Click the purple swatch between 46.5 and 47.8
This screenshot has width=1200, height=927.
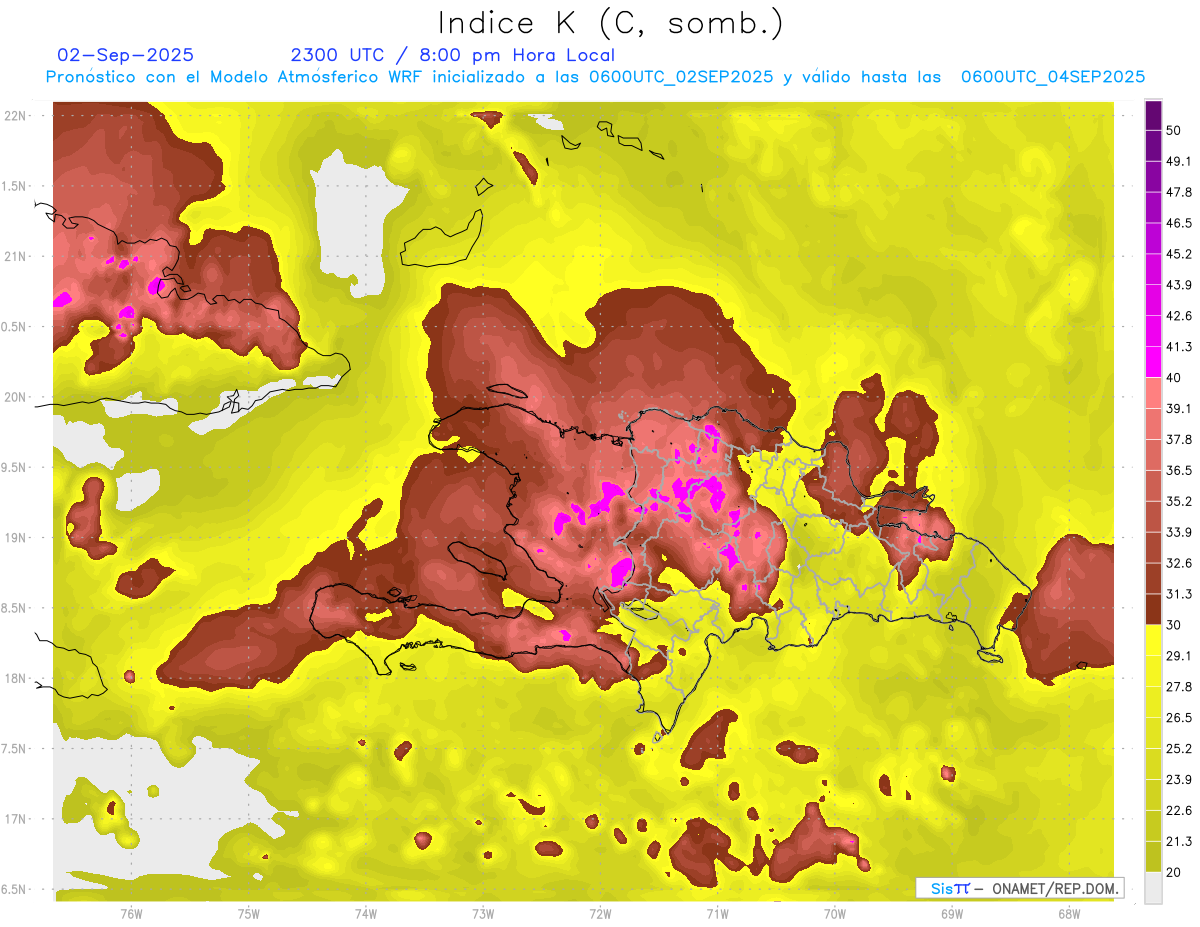(x=1153, y=207)
